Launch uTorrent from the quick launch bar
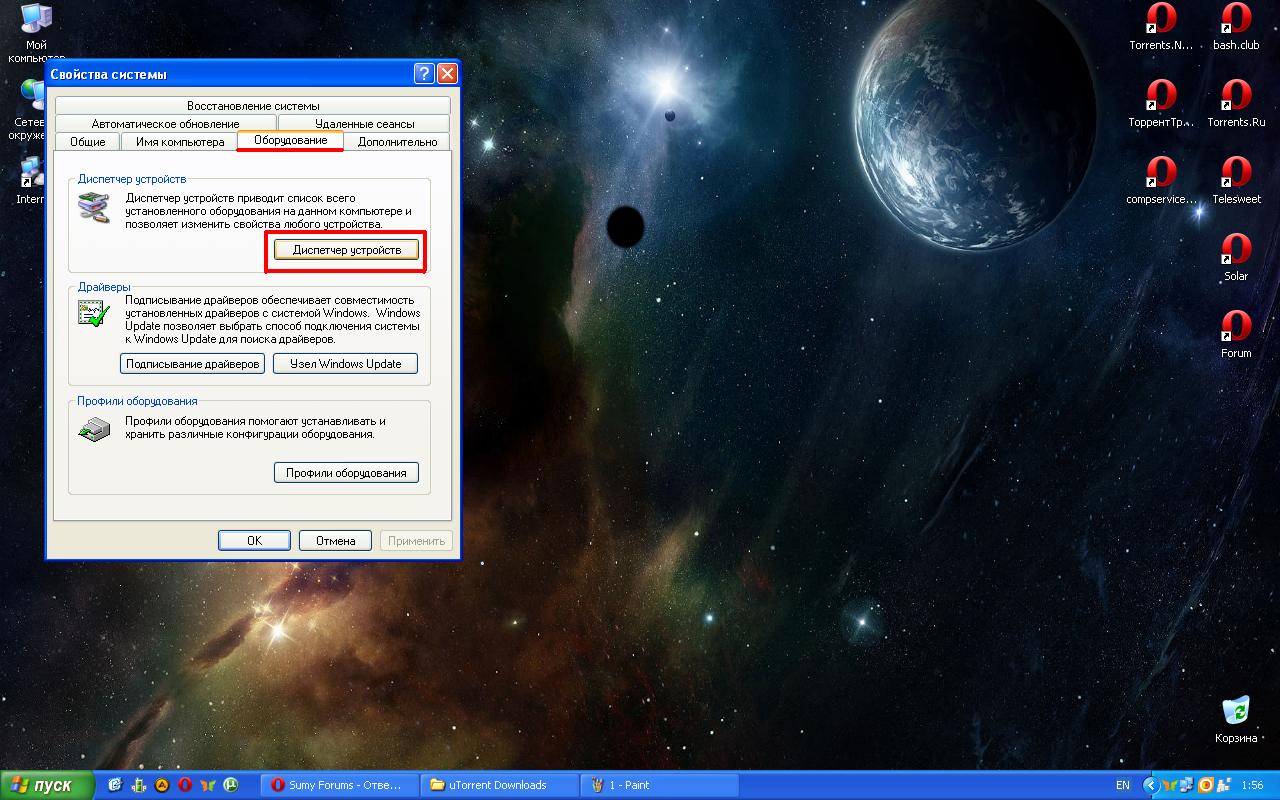 (x=231, y=785)
